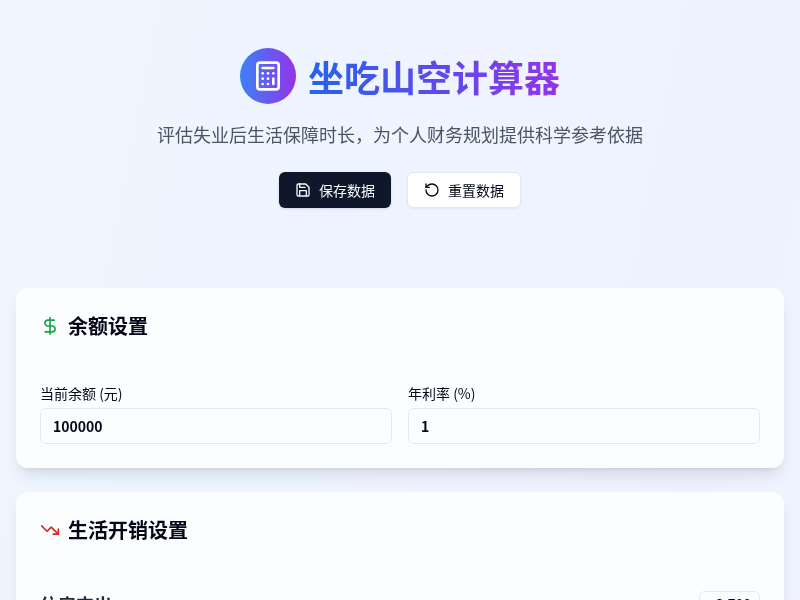Click the empty page background below the buttons
Viewport: 800px width, 600px height.
[x=400, y=245]
